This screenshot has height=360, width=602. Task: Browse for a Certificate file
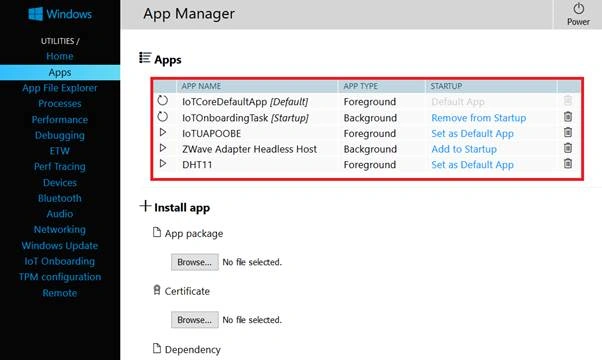click(195, 320)
